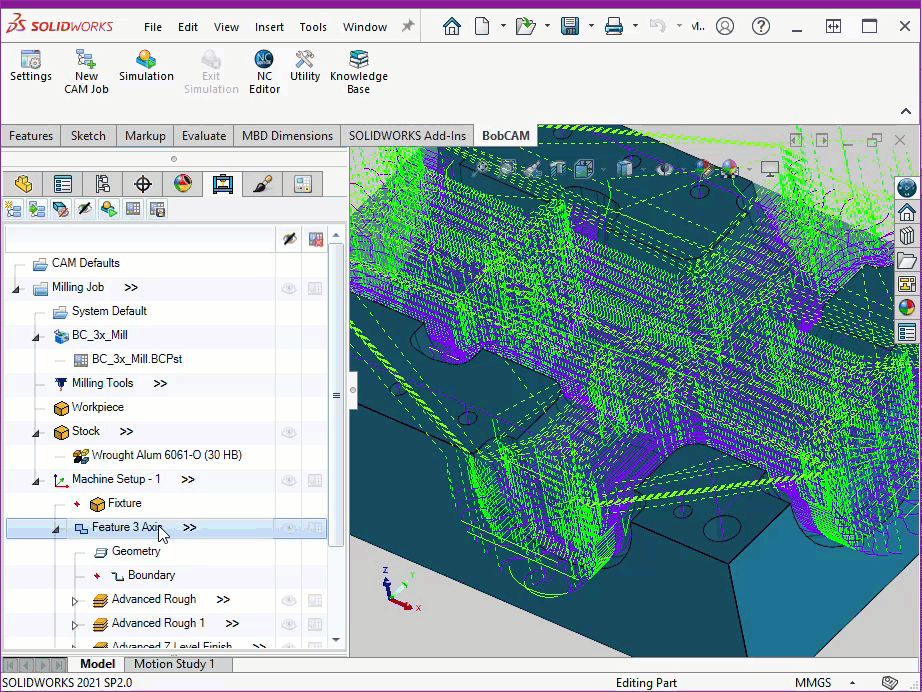Switch to BobCAM CAM tree tab

[223, 184]
